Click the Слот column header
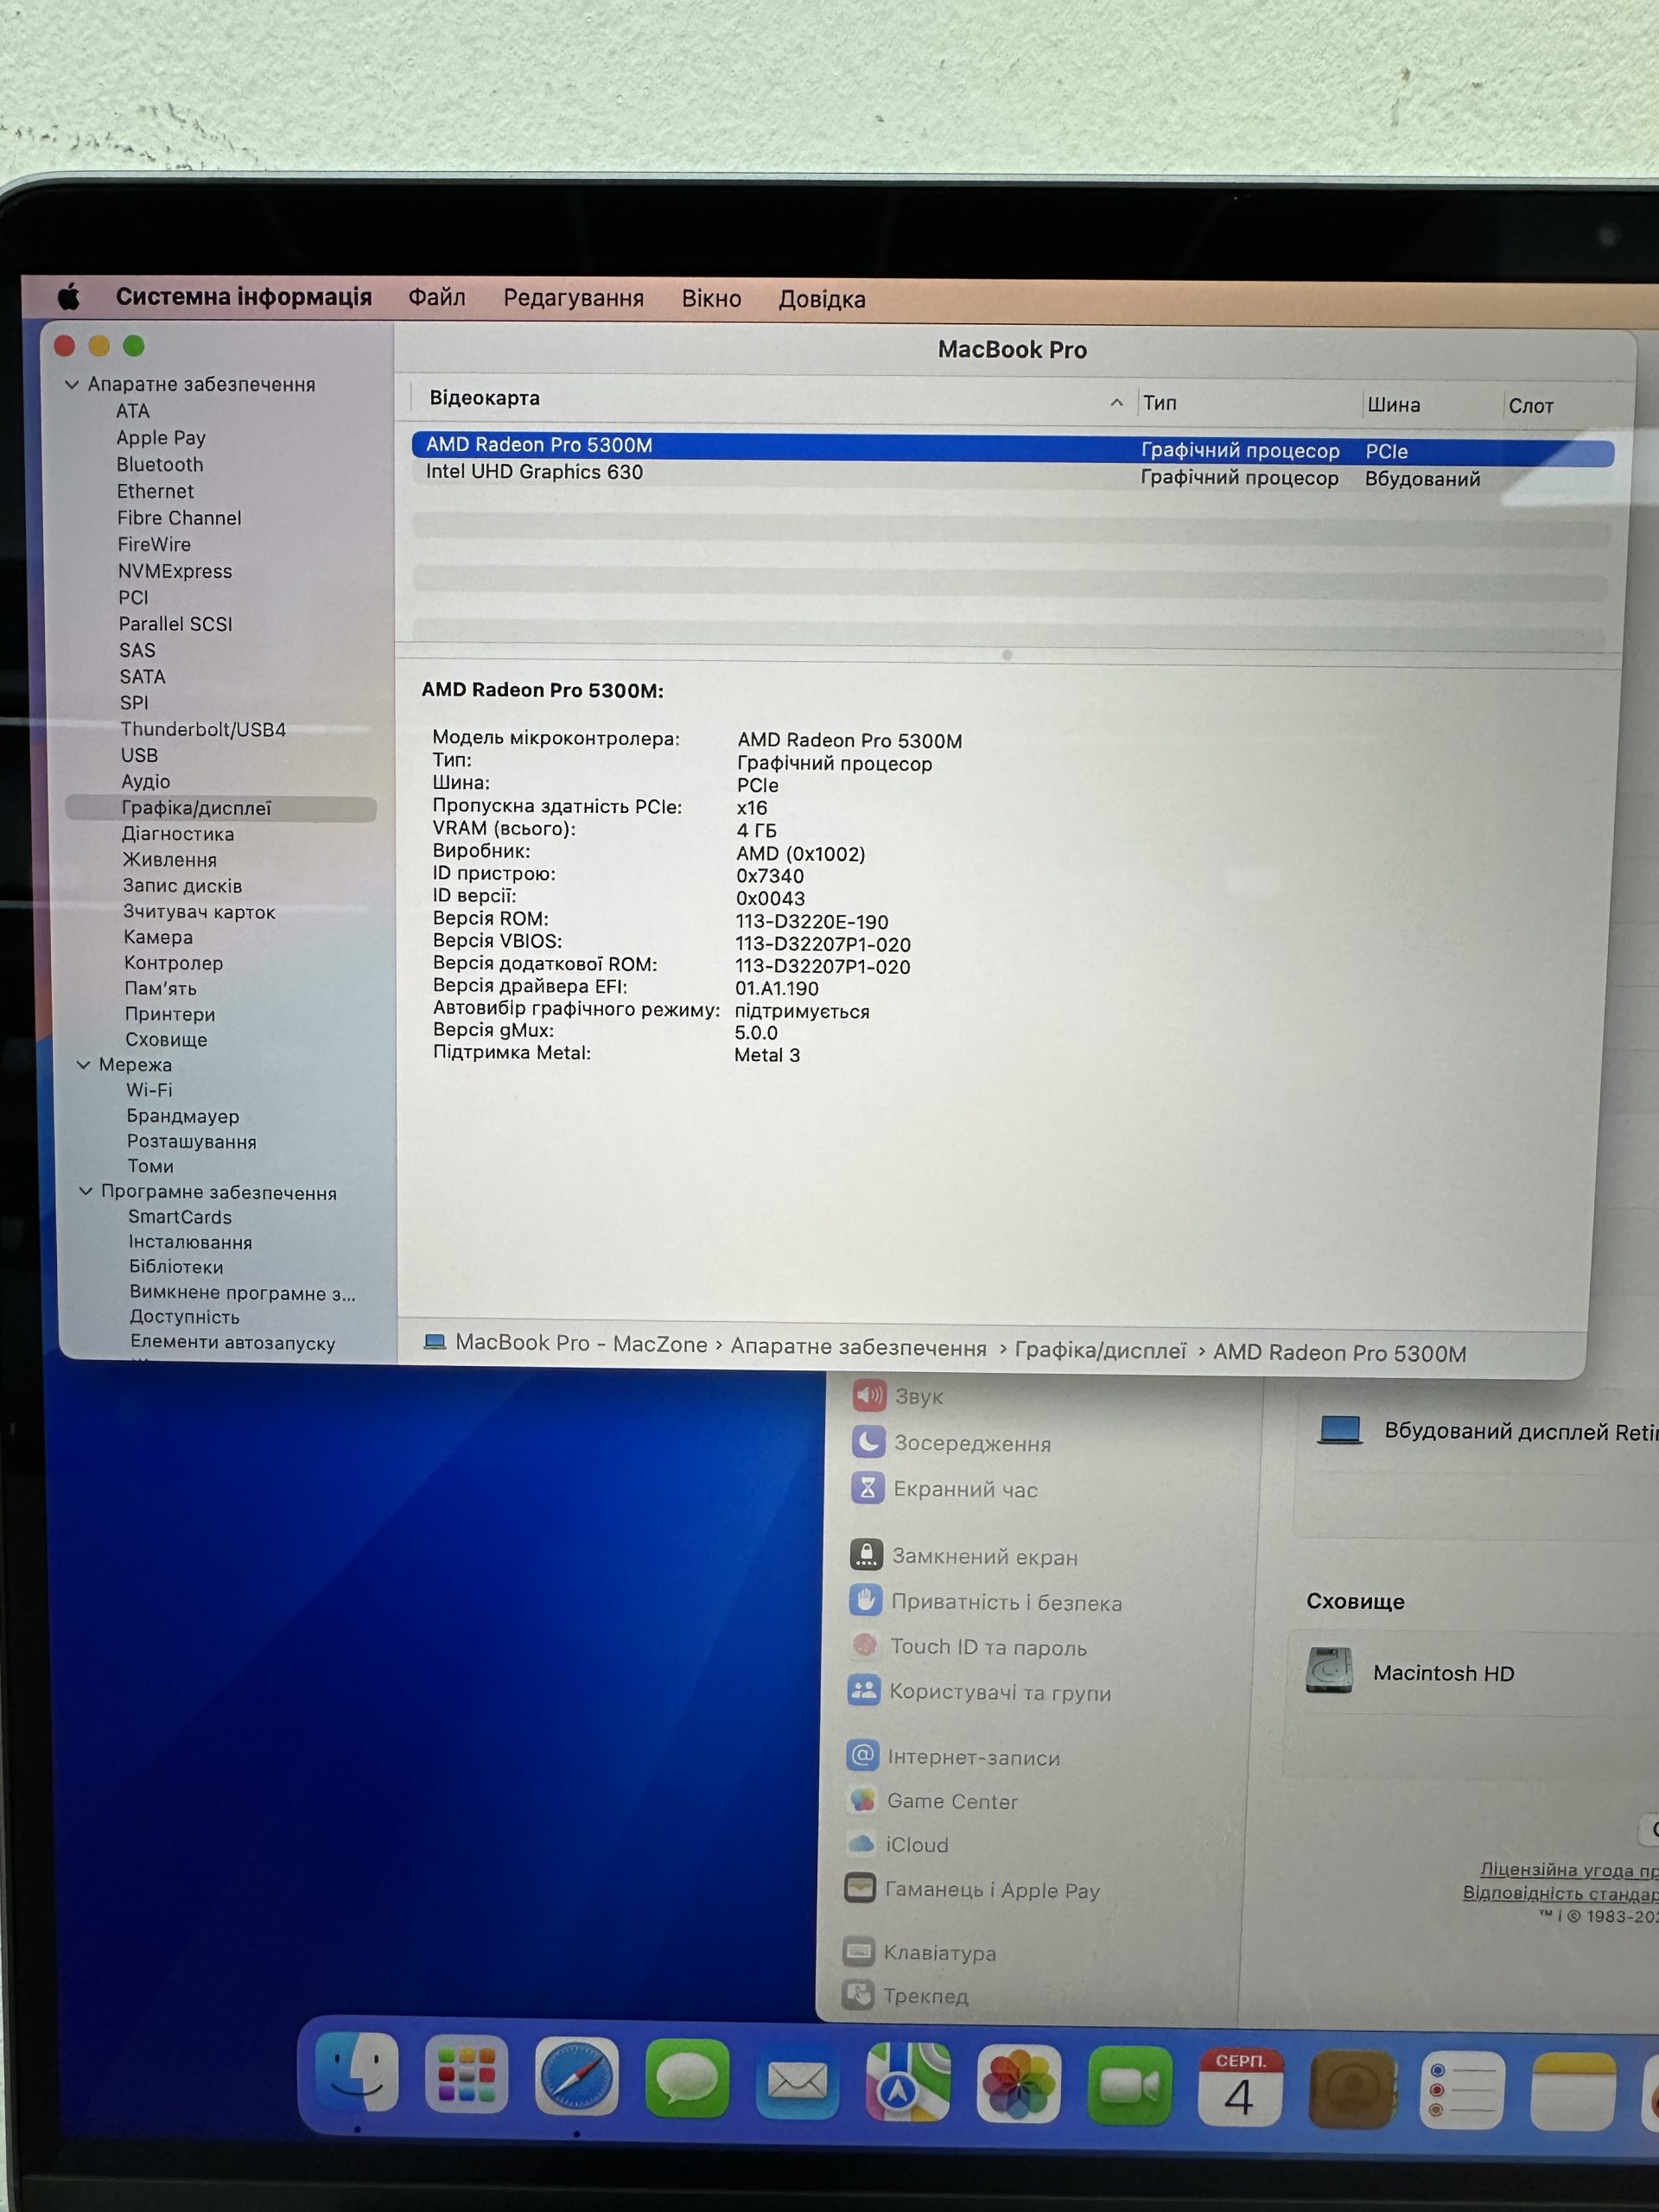The height and width of the screenshot is (2212, 1659). pyautogui.click(x=1531, y=406)
